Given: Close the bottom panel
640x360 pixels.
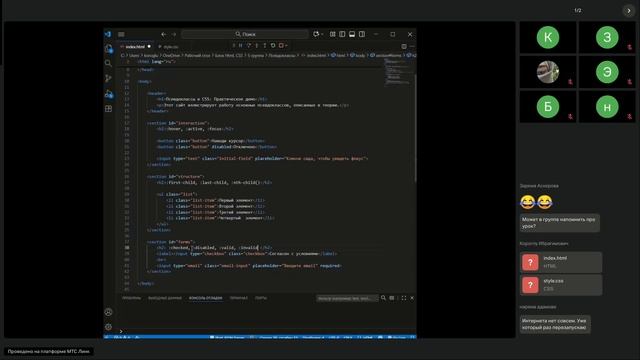Looking at the screenshot, I should (x=412, y=298).
